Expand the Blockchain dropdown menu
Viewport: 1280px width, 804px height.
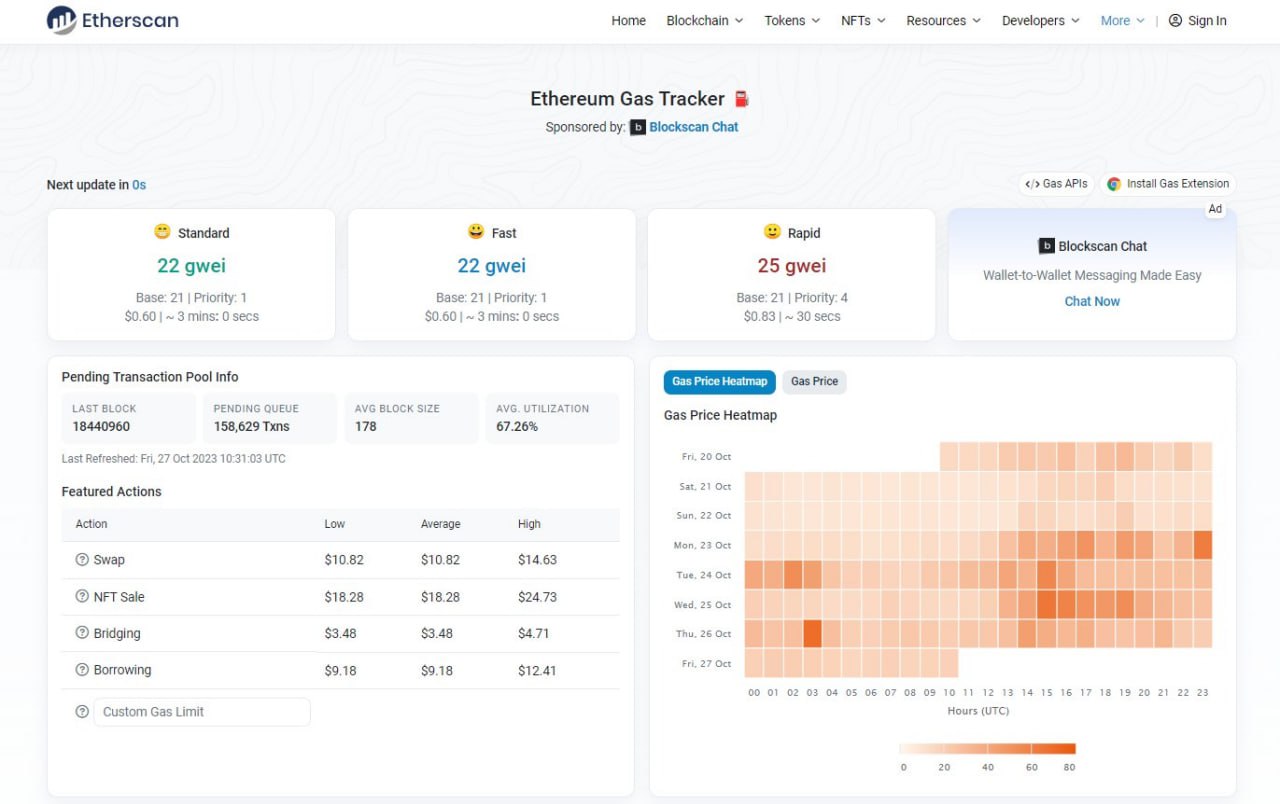(x=705, y=20)
